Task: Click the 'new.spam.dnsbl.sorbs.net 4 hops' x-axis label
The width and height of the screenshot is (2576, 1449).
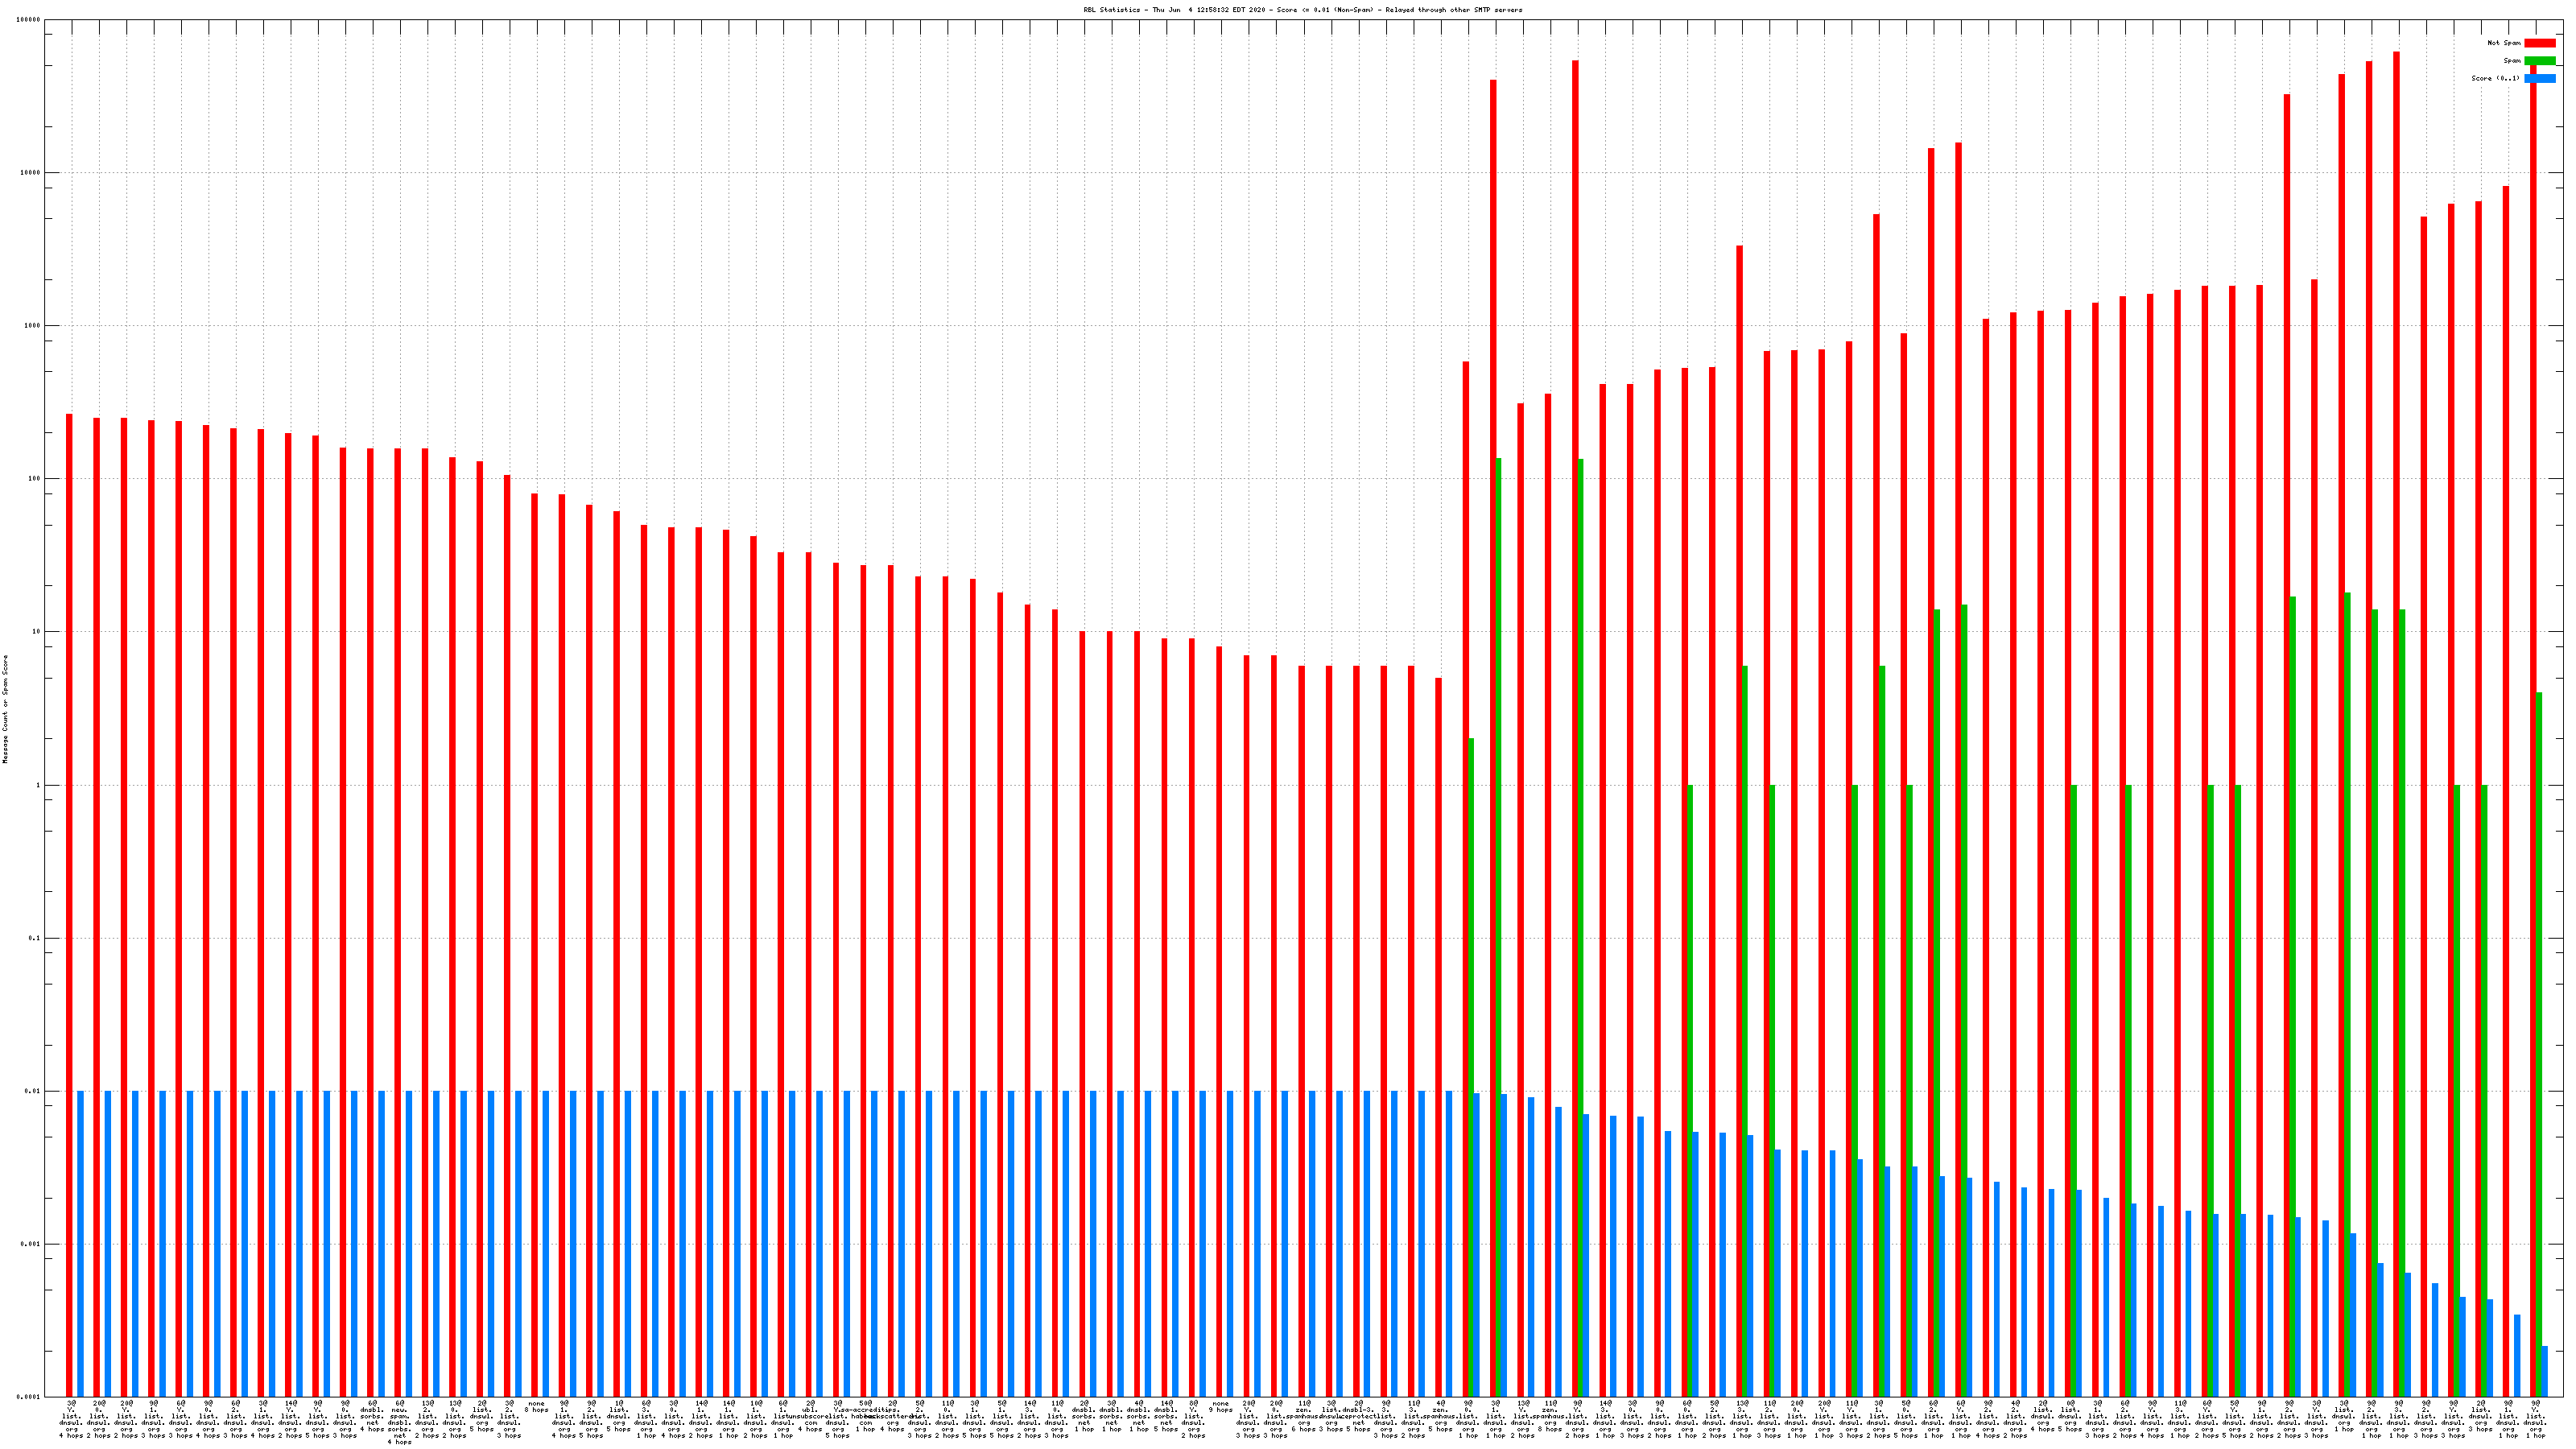Action: click(x=399, y=1422)
